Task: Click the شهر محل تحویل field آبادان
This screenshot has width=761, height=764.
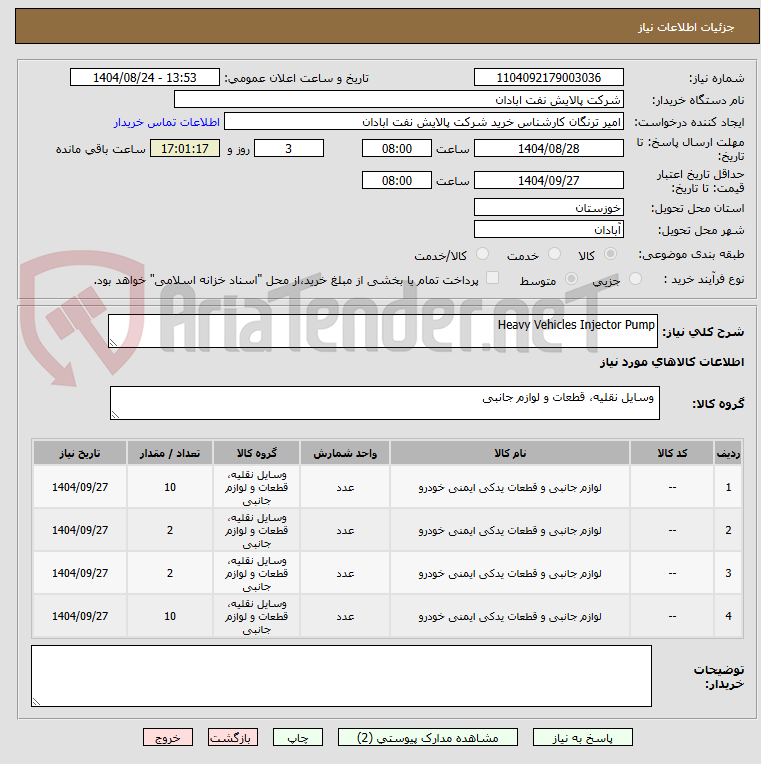Action: (549, 229)
